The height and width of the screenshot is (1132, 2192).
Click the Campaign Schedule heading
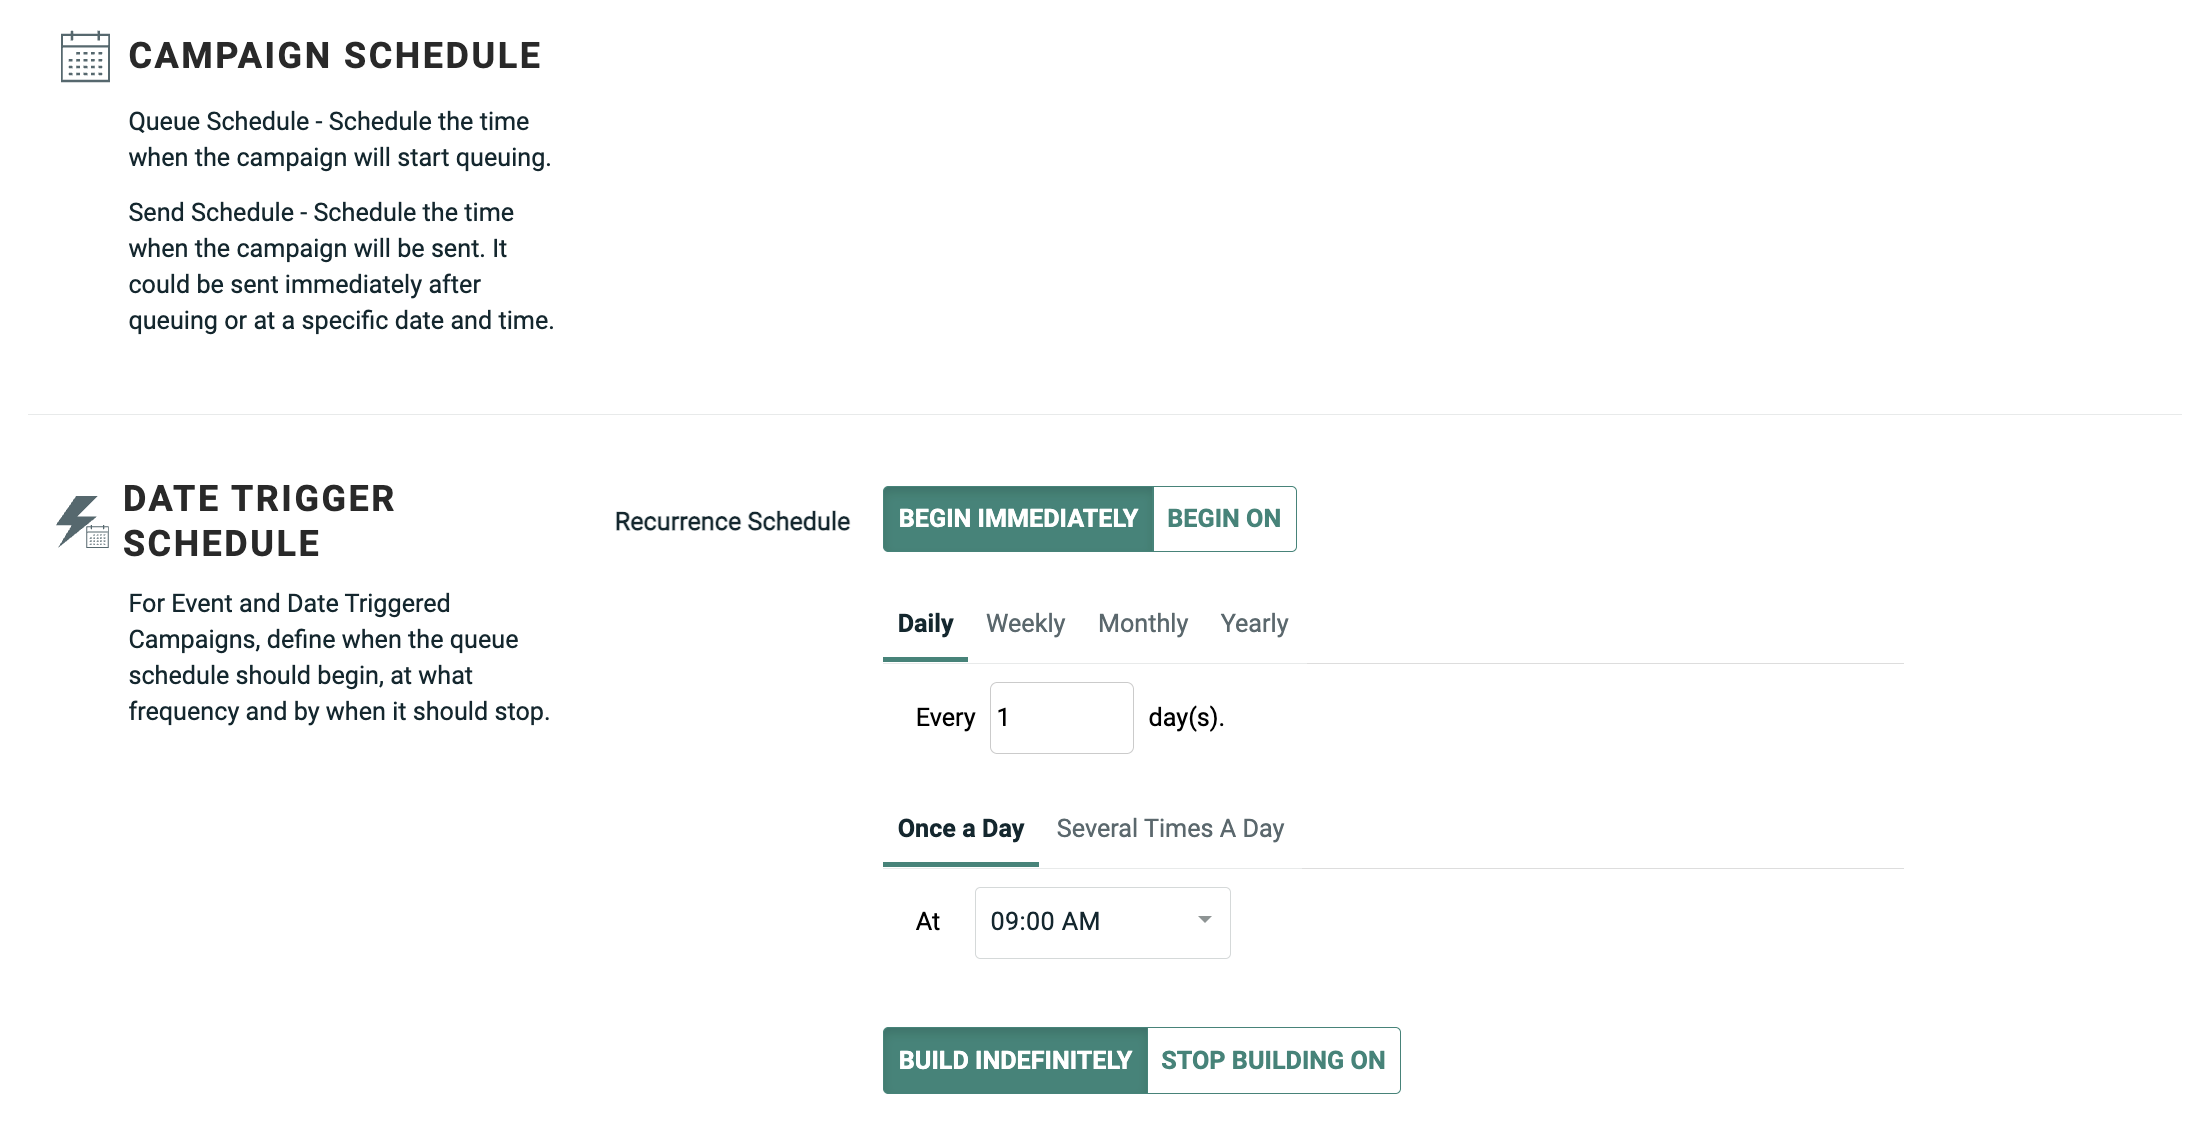(335, 56)
